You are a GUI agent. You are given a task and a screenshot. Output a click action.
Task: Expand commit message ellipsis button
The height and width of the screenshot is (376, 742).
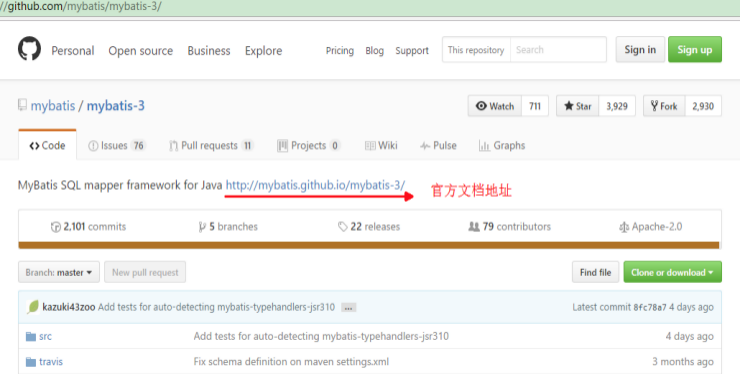[x=348, y=308]
